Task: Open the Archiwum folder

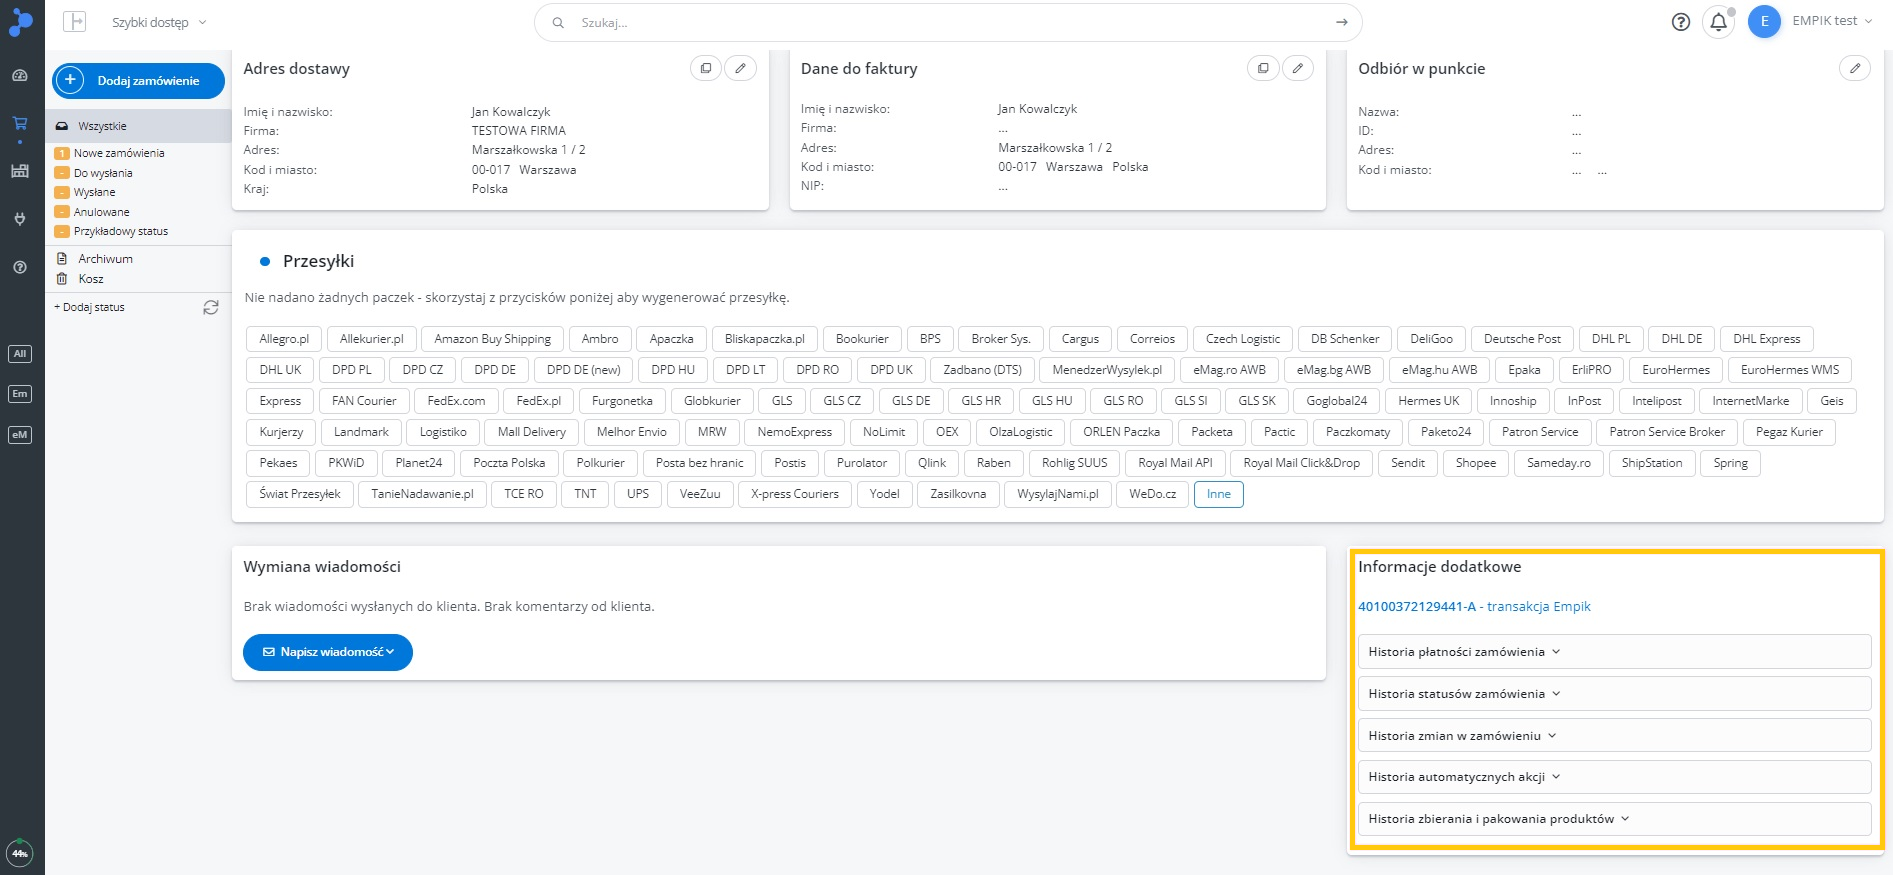Action: pyautogui.click(x=105, y=259)
